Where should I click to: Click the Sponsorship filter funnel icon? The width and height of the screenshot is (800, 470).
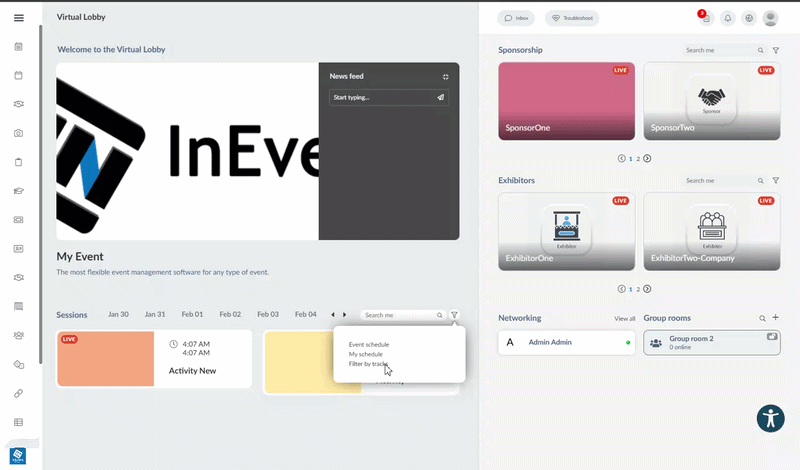776,50
